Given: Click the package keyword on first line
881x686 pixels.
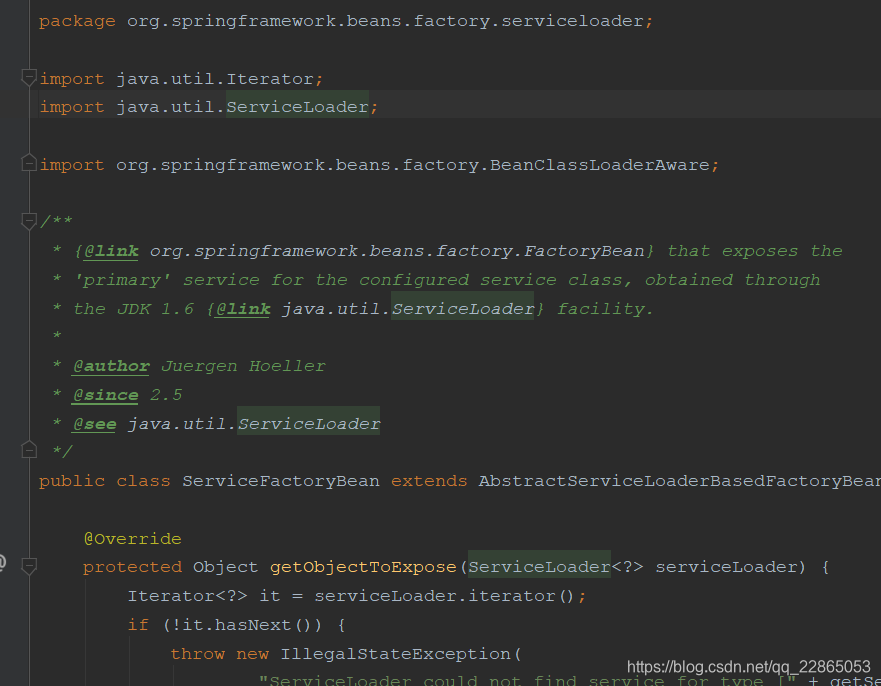Looking at the screenshot, I should tap(77, 21).
